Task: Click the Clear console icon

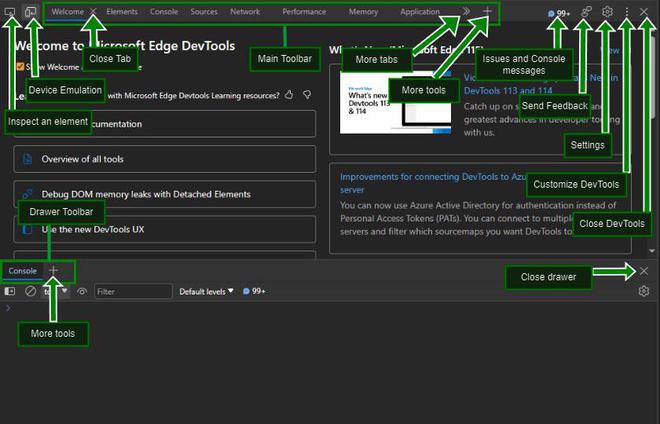Action: 30,291
